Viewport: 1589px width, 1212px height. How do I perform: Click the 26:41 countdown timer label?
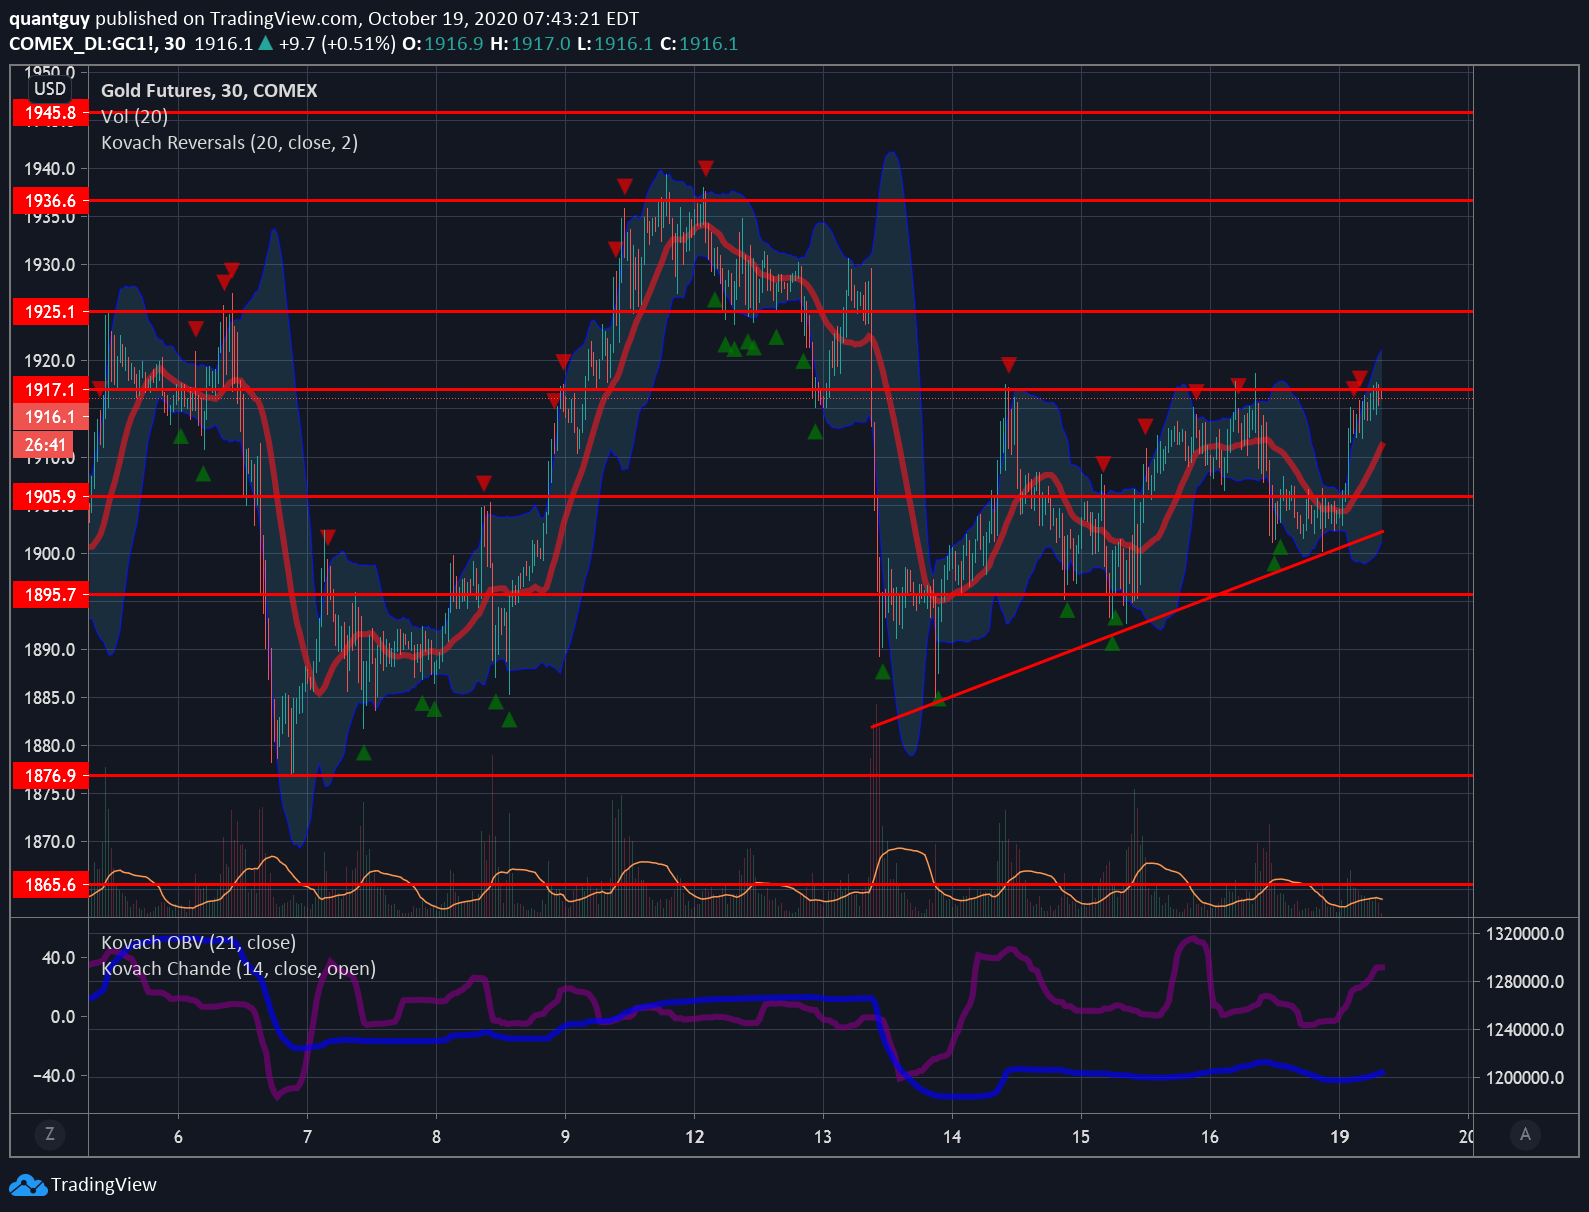(x=44, y=445)
